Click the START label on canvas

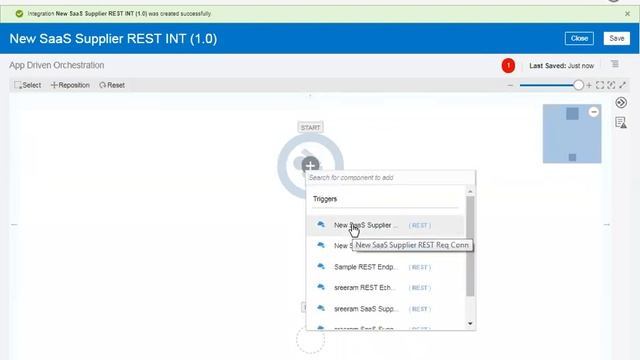coord(310,127)
